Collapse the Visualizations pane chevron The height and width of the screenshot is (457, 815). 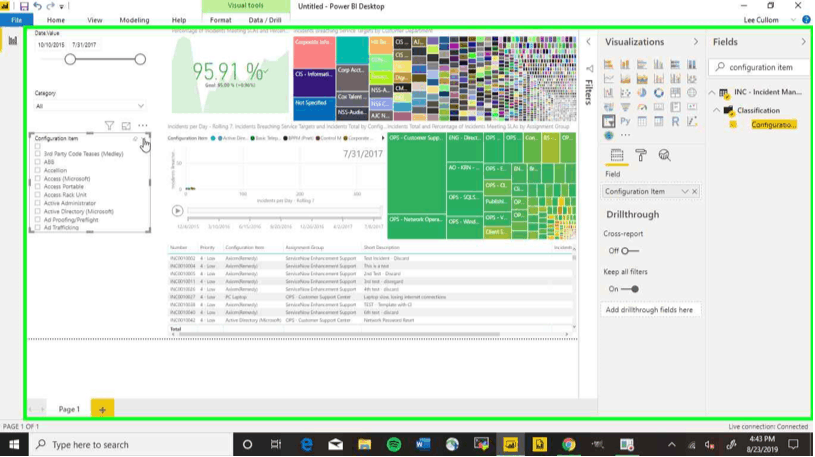pyautogui.click(x=696, y=42)
